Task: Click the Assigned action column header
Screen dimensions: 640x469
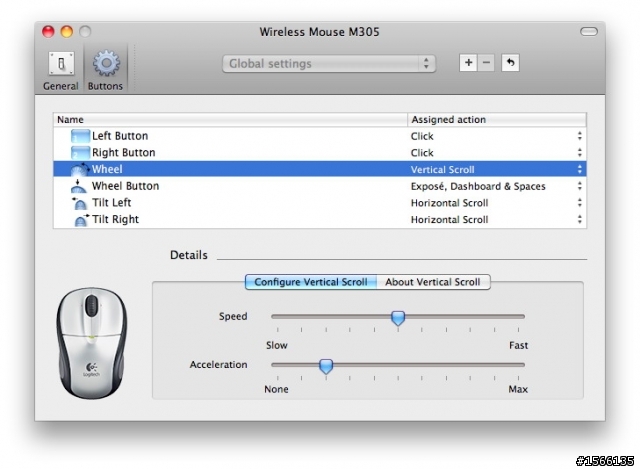Action: [x=497, y=120]
